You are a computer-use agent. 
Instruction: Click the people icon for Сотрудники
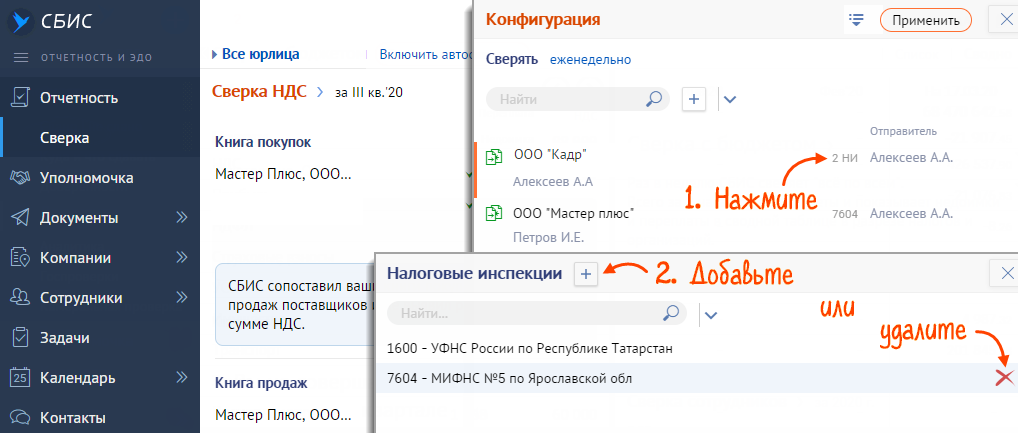[x=21, y=298]
